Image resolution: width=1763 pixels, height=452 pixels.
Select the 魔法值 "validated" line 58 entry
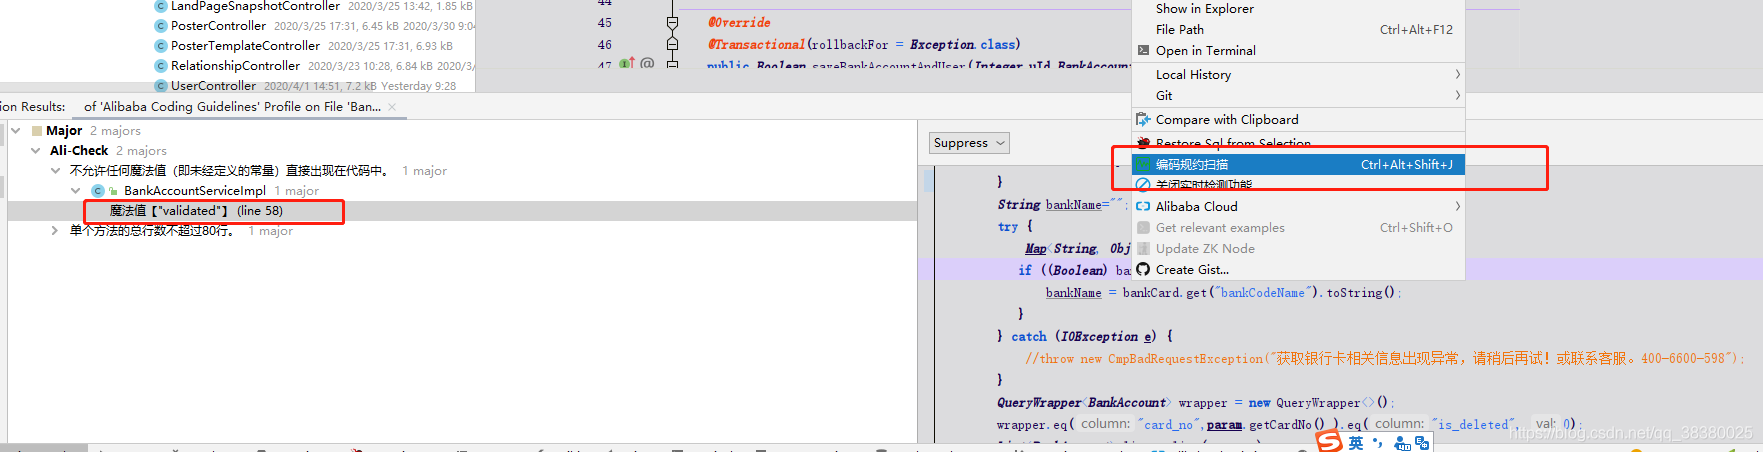point(196,210)
